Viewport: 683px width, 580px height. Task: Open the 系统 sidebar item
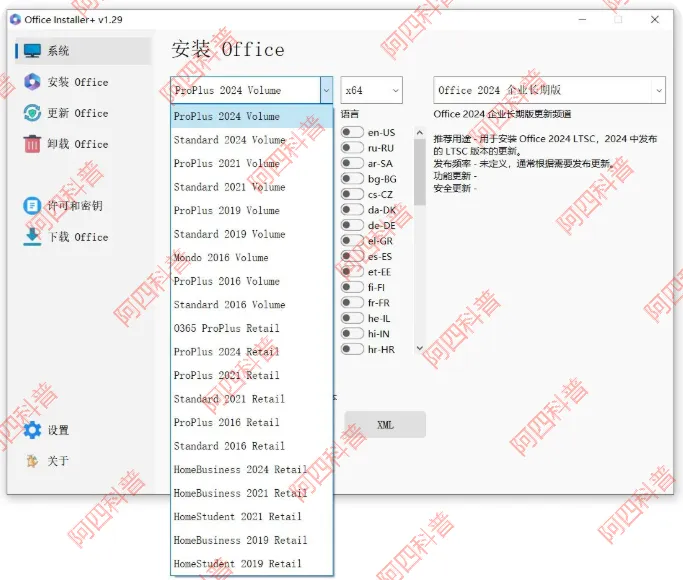click(83, 51)
